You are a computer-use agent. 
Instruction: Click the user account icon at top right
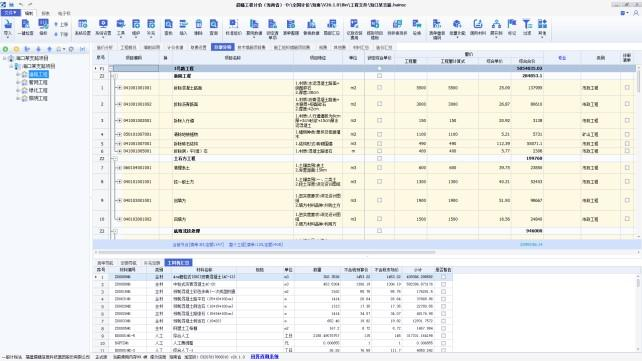pos(636,13)
